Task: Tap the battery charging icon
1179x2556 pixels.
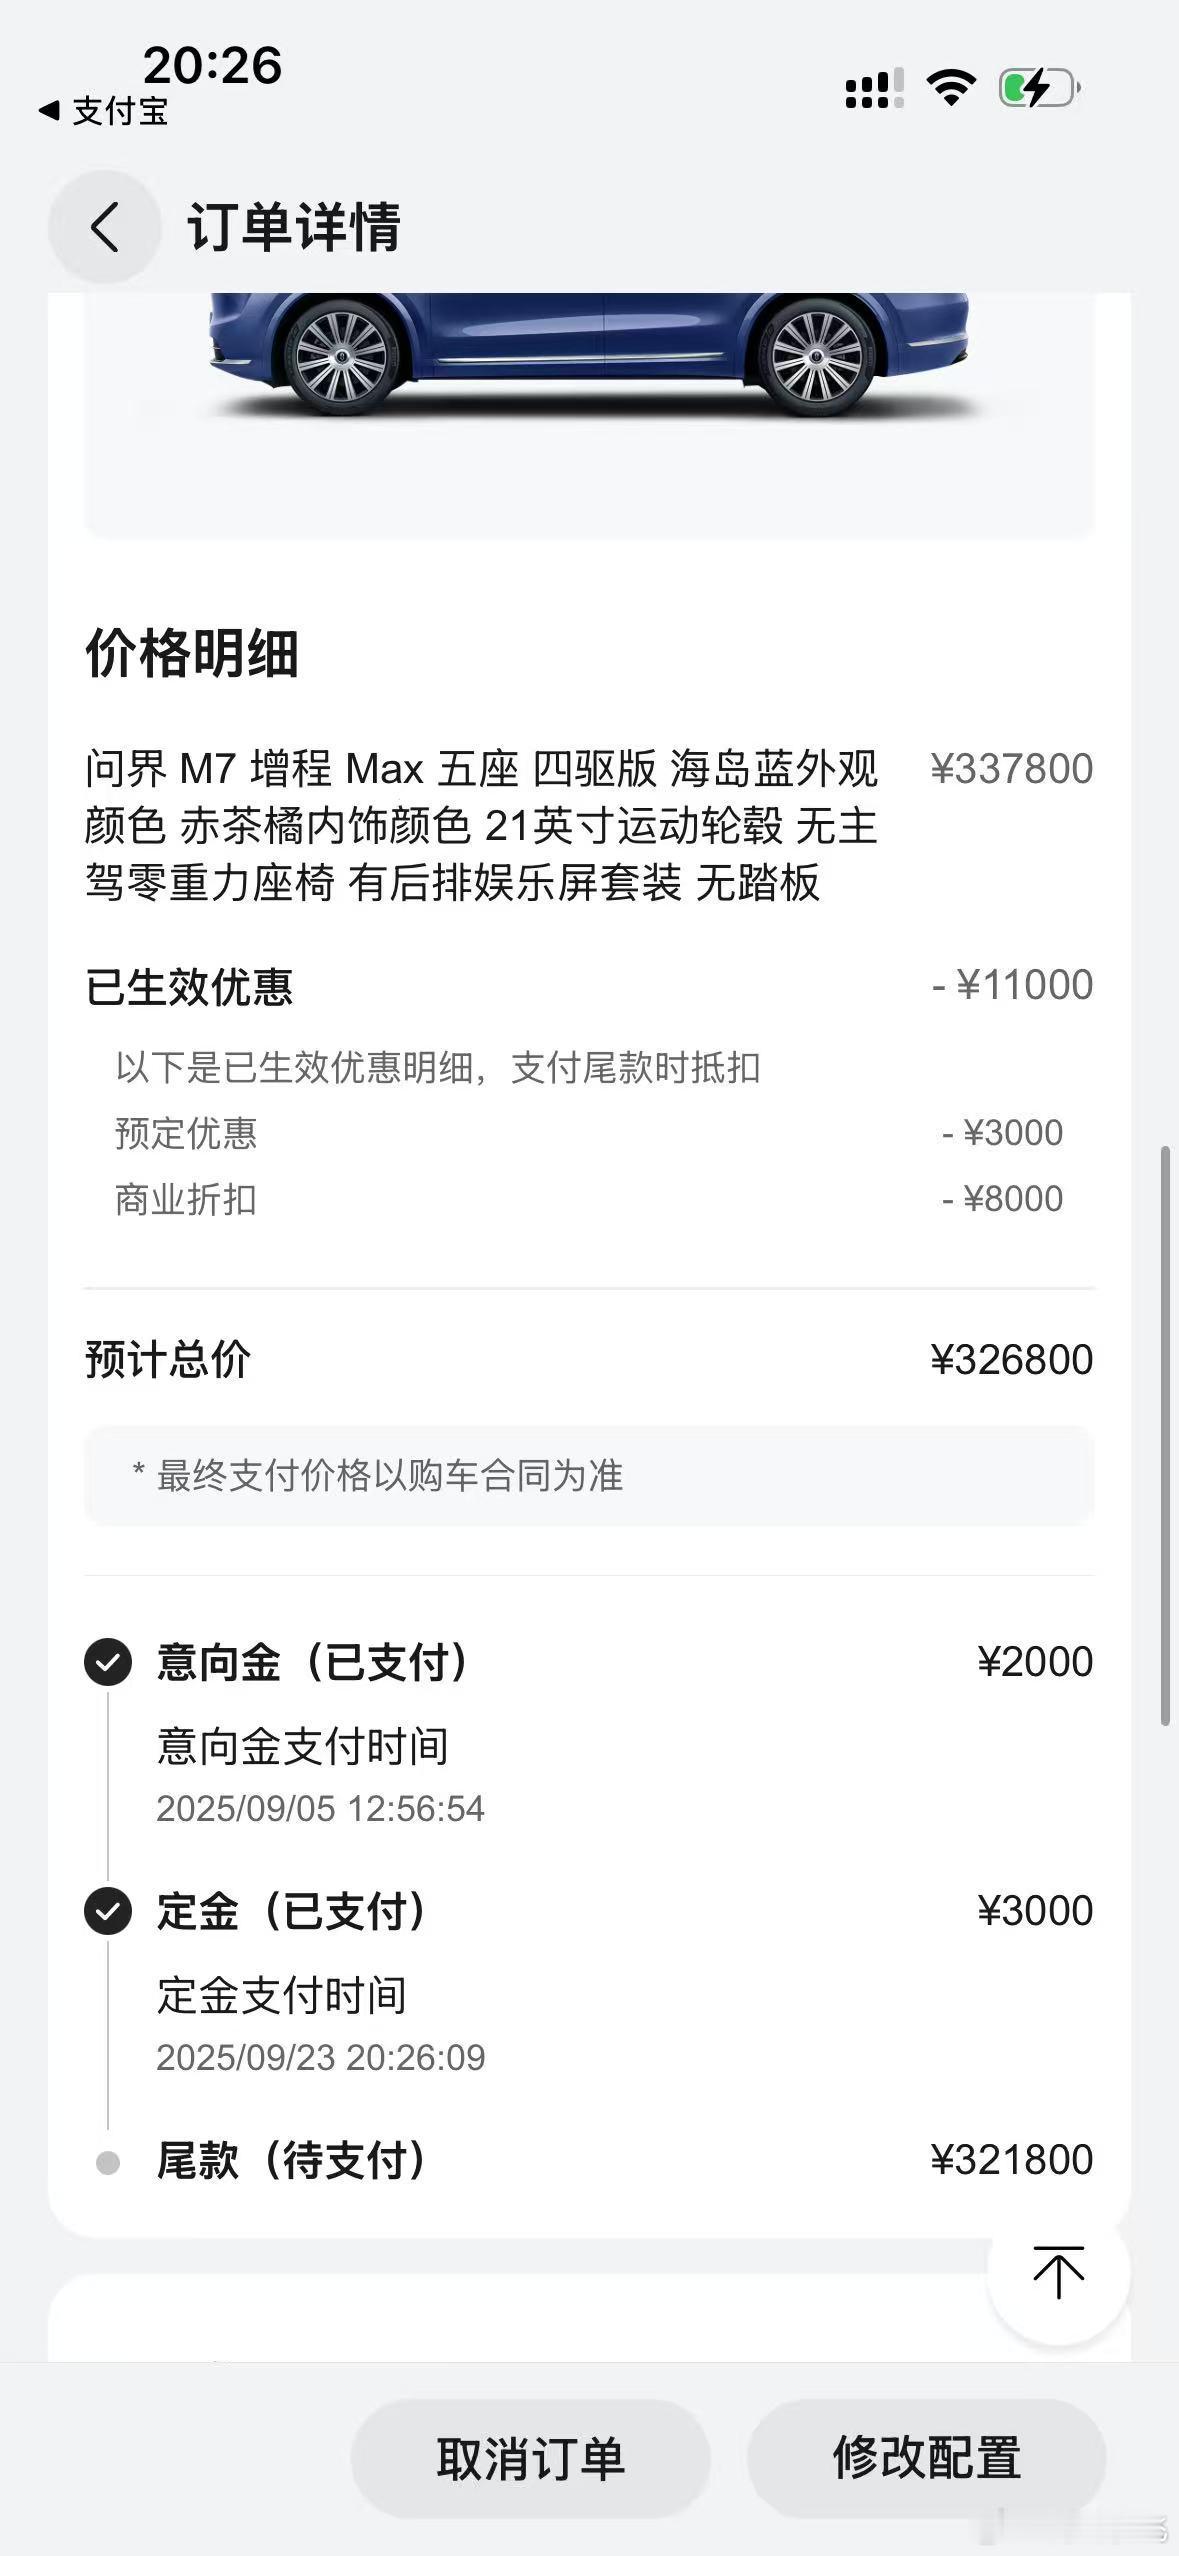Action: [1039, 88]
